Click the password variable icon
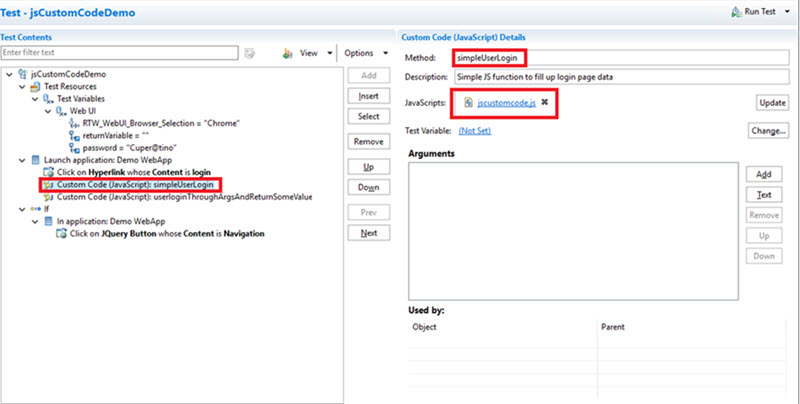The image size is (800, 404). (74, 148)
